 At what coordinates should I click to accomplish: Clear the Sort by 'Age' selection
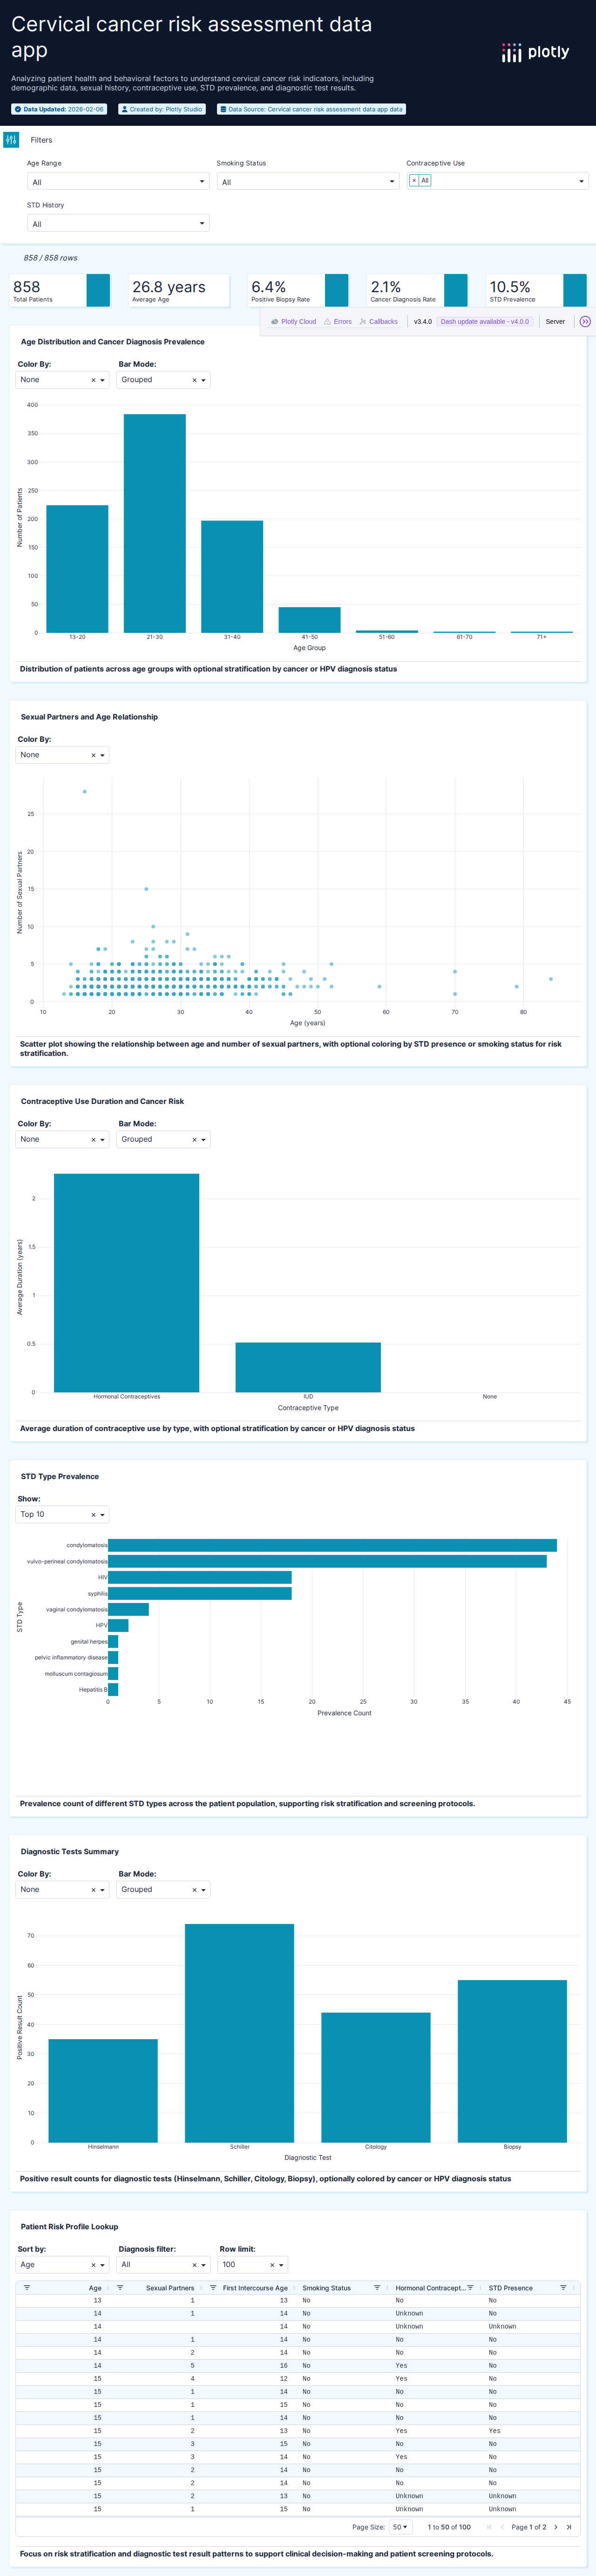pos(93,2265)
